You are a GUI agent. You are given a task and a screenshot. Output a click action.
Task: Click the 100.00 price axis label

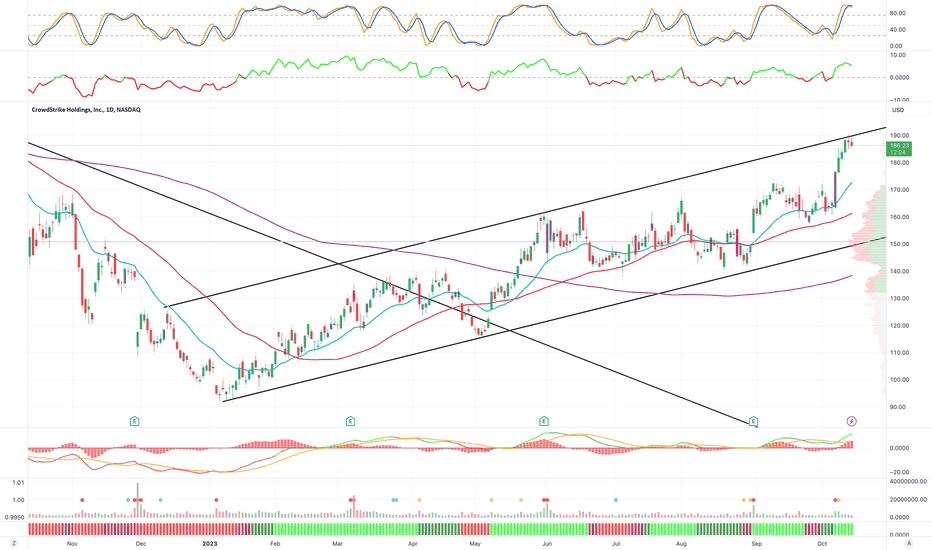click(899, 380)
